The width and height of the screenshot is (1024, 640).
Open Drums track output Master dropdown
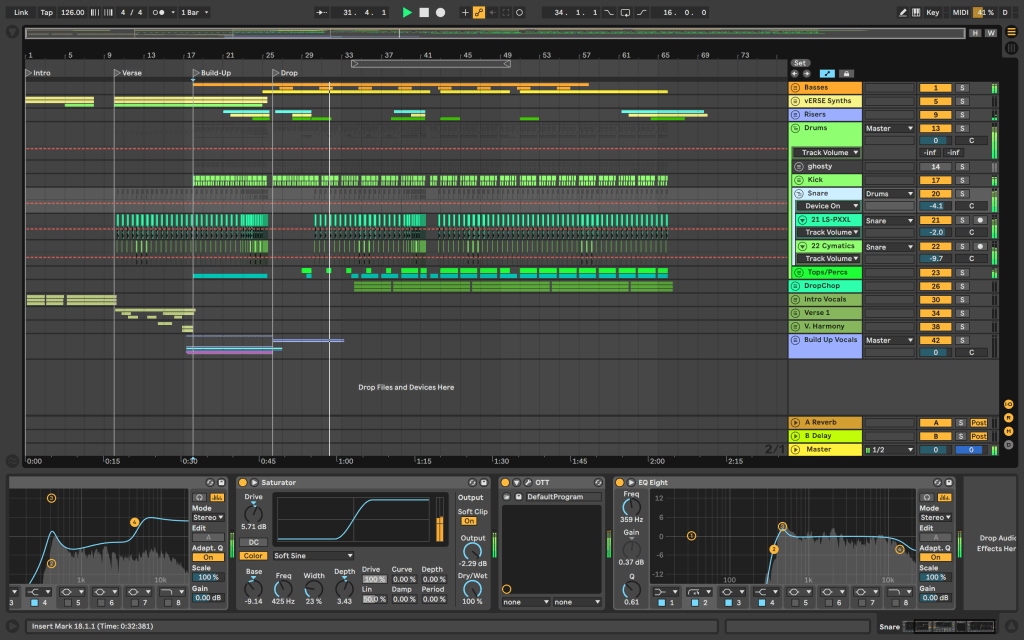[x=889, y=128]
